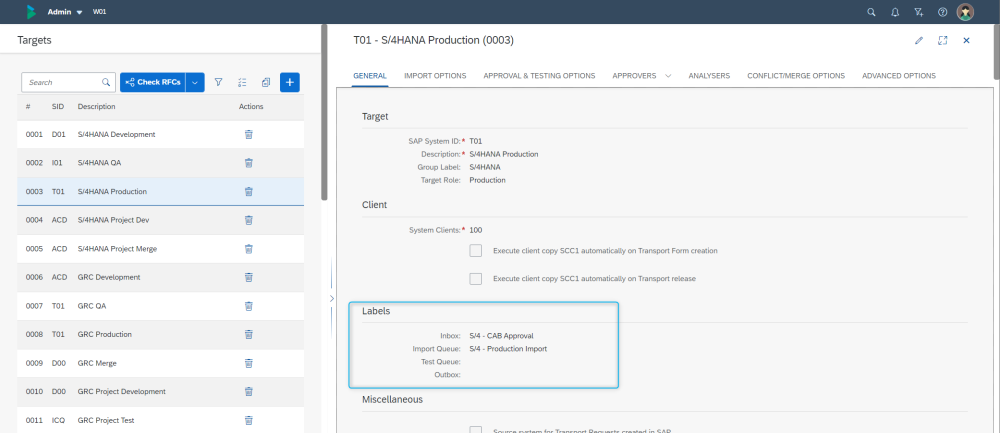Select row S/4HANA Development
Image resolution: width=1000 pixels, height=433 pixels.
[x=161, y=135]
